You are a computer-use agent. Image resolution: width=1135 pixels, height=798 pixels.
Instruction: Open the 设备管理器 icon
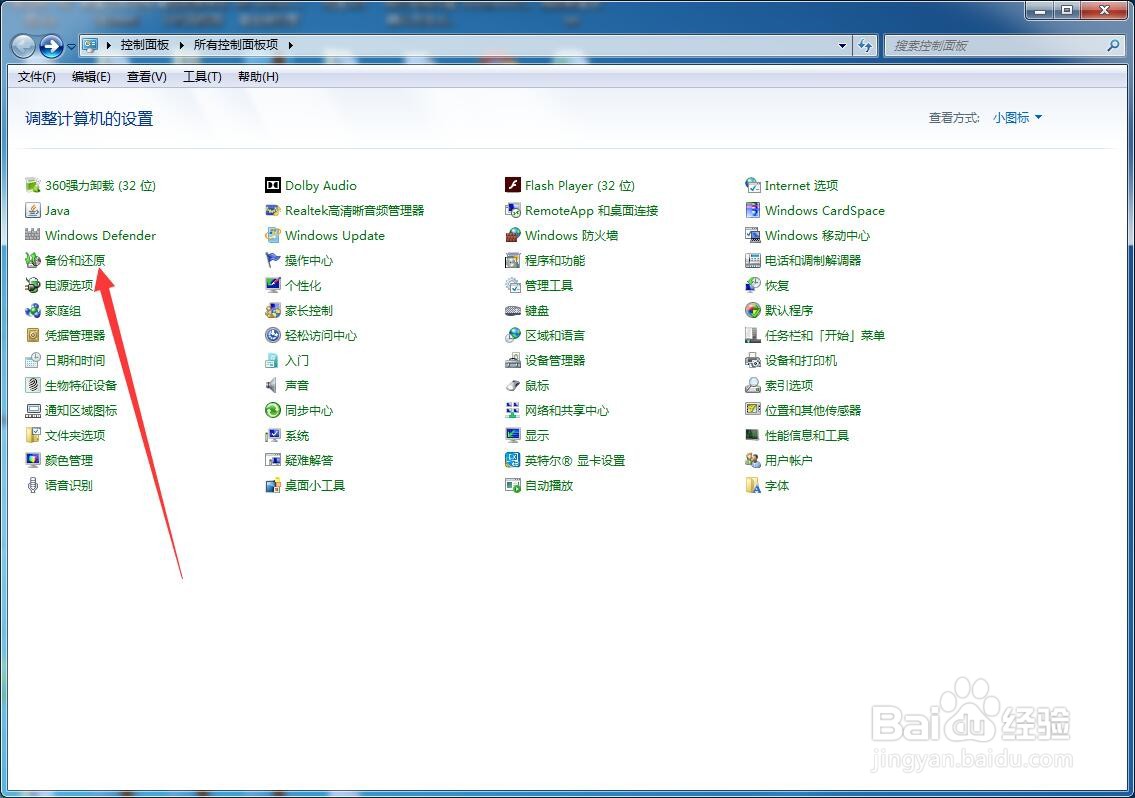[513, 361]
